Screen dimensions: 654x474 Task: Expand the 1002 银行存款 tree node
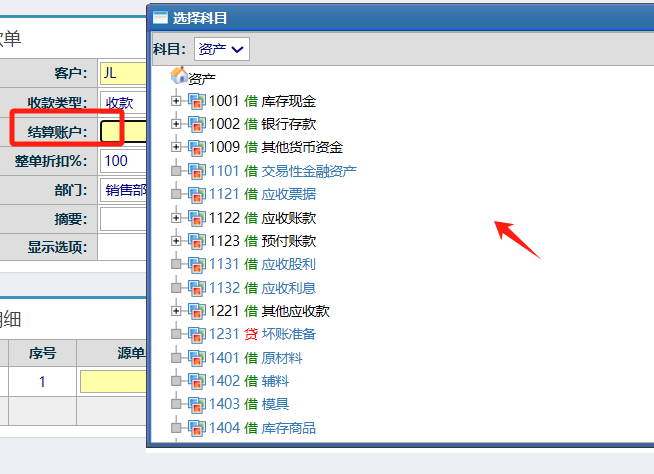coord(177,124)
